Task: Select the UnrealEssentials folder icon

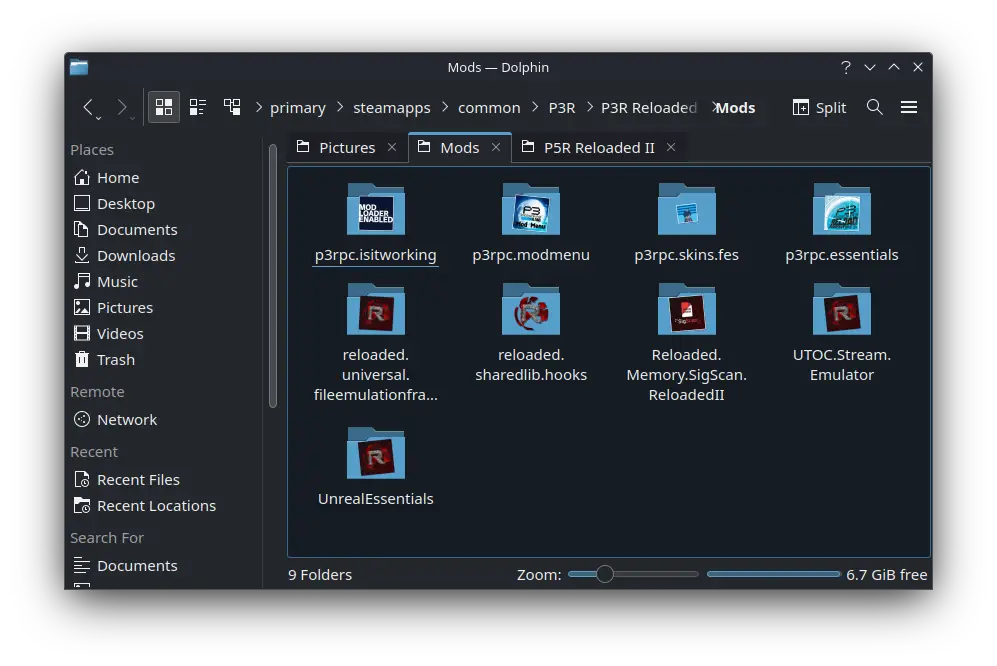Action: [376, 453]
